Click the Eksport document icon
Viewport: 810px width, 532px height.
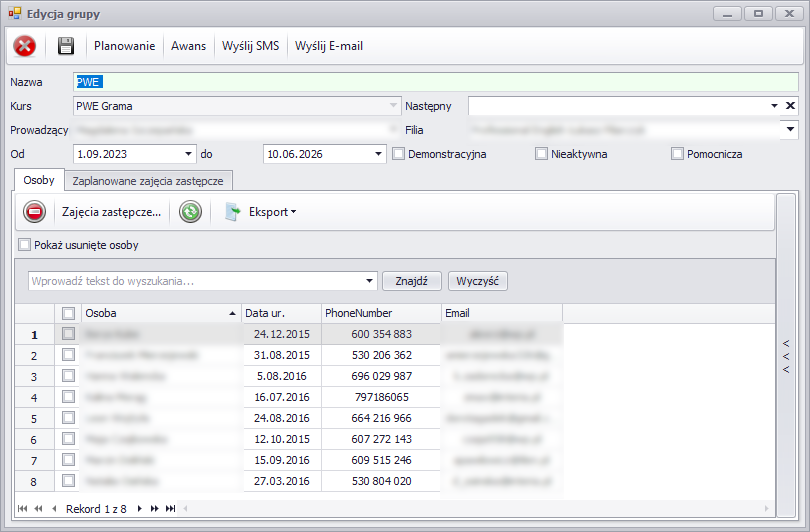pyautogui.click(x=232, y=212)
